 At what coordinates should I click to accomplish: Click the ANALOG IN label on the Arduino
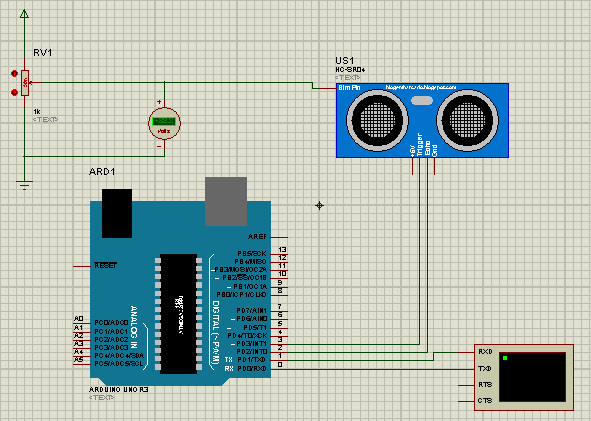134,327
